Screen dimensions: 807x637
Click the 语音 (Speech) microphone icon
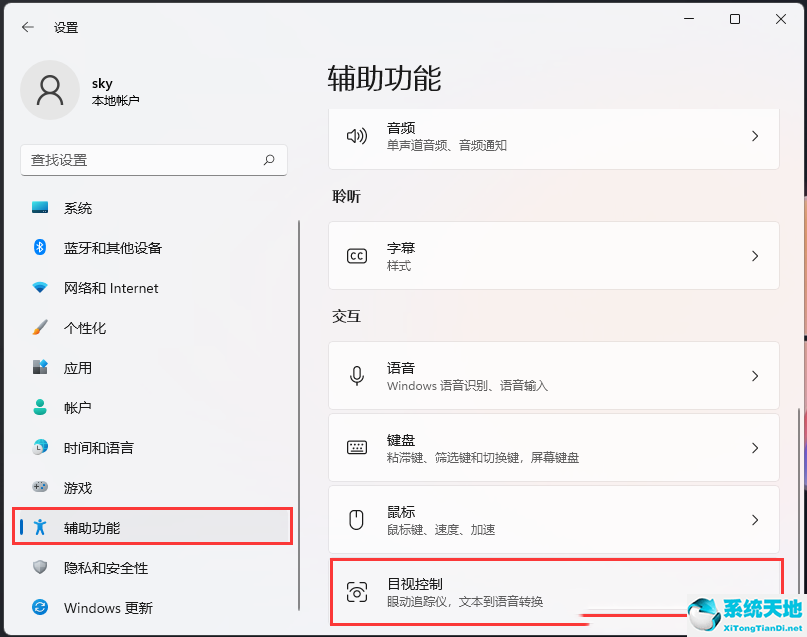356,375
